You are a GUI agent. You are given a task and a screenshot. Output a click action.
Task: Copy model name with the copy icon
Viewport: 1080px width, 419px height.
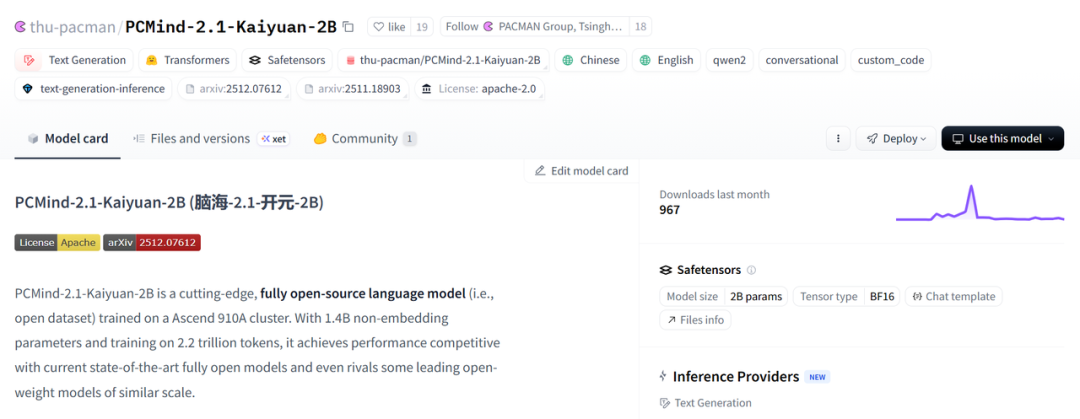(348, 27)
